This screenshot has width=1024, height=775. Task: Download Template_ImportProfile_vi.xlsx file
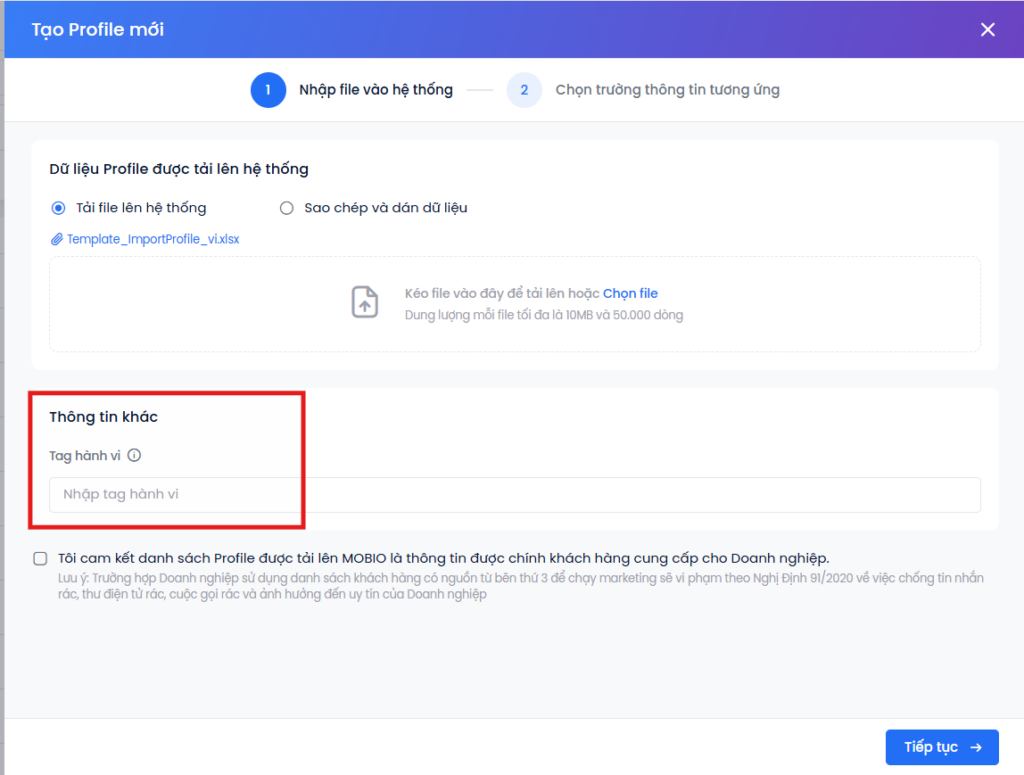(153, 240)
